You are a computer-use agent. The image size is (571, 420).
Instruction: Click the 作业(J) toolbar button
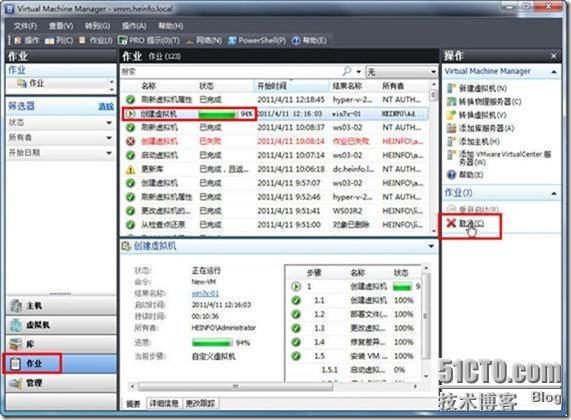point(97,40)
